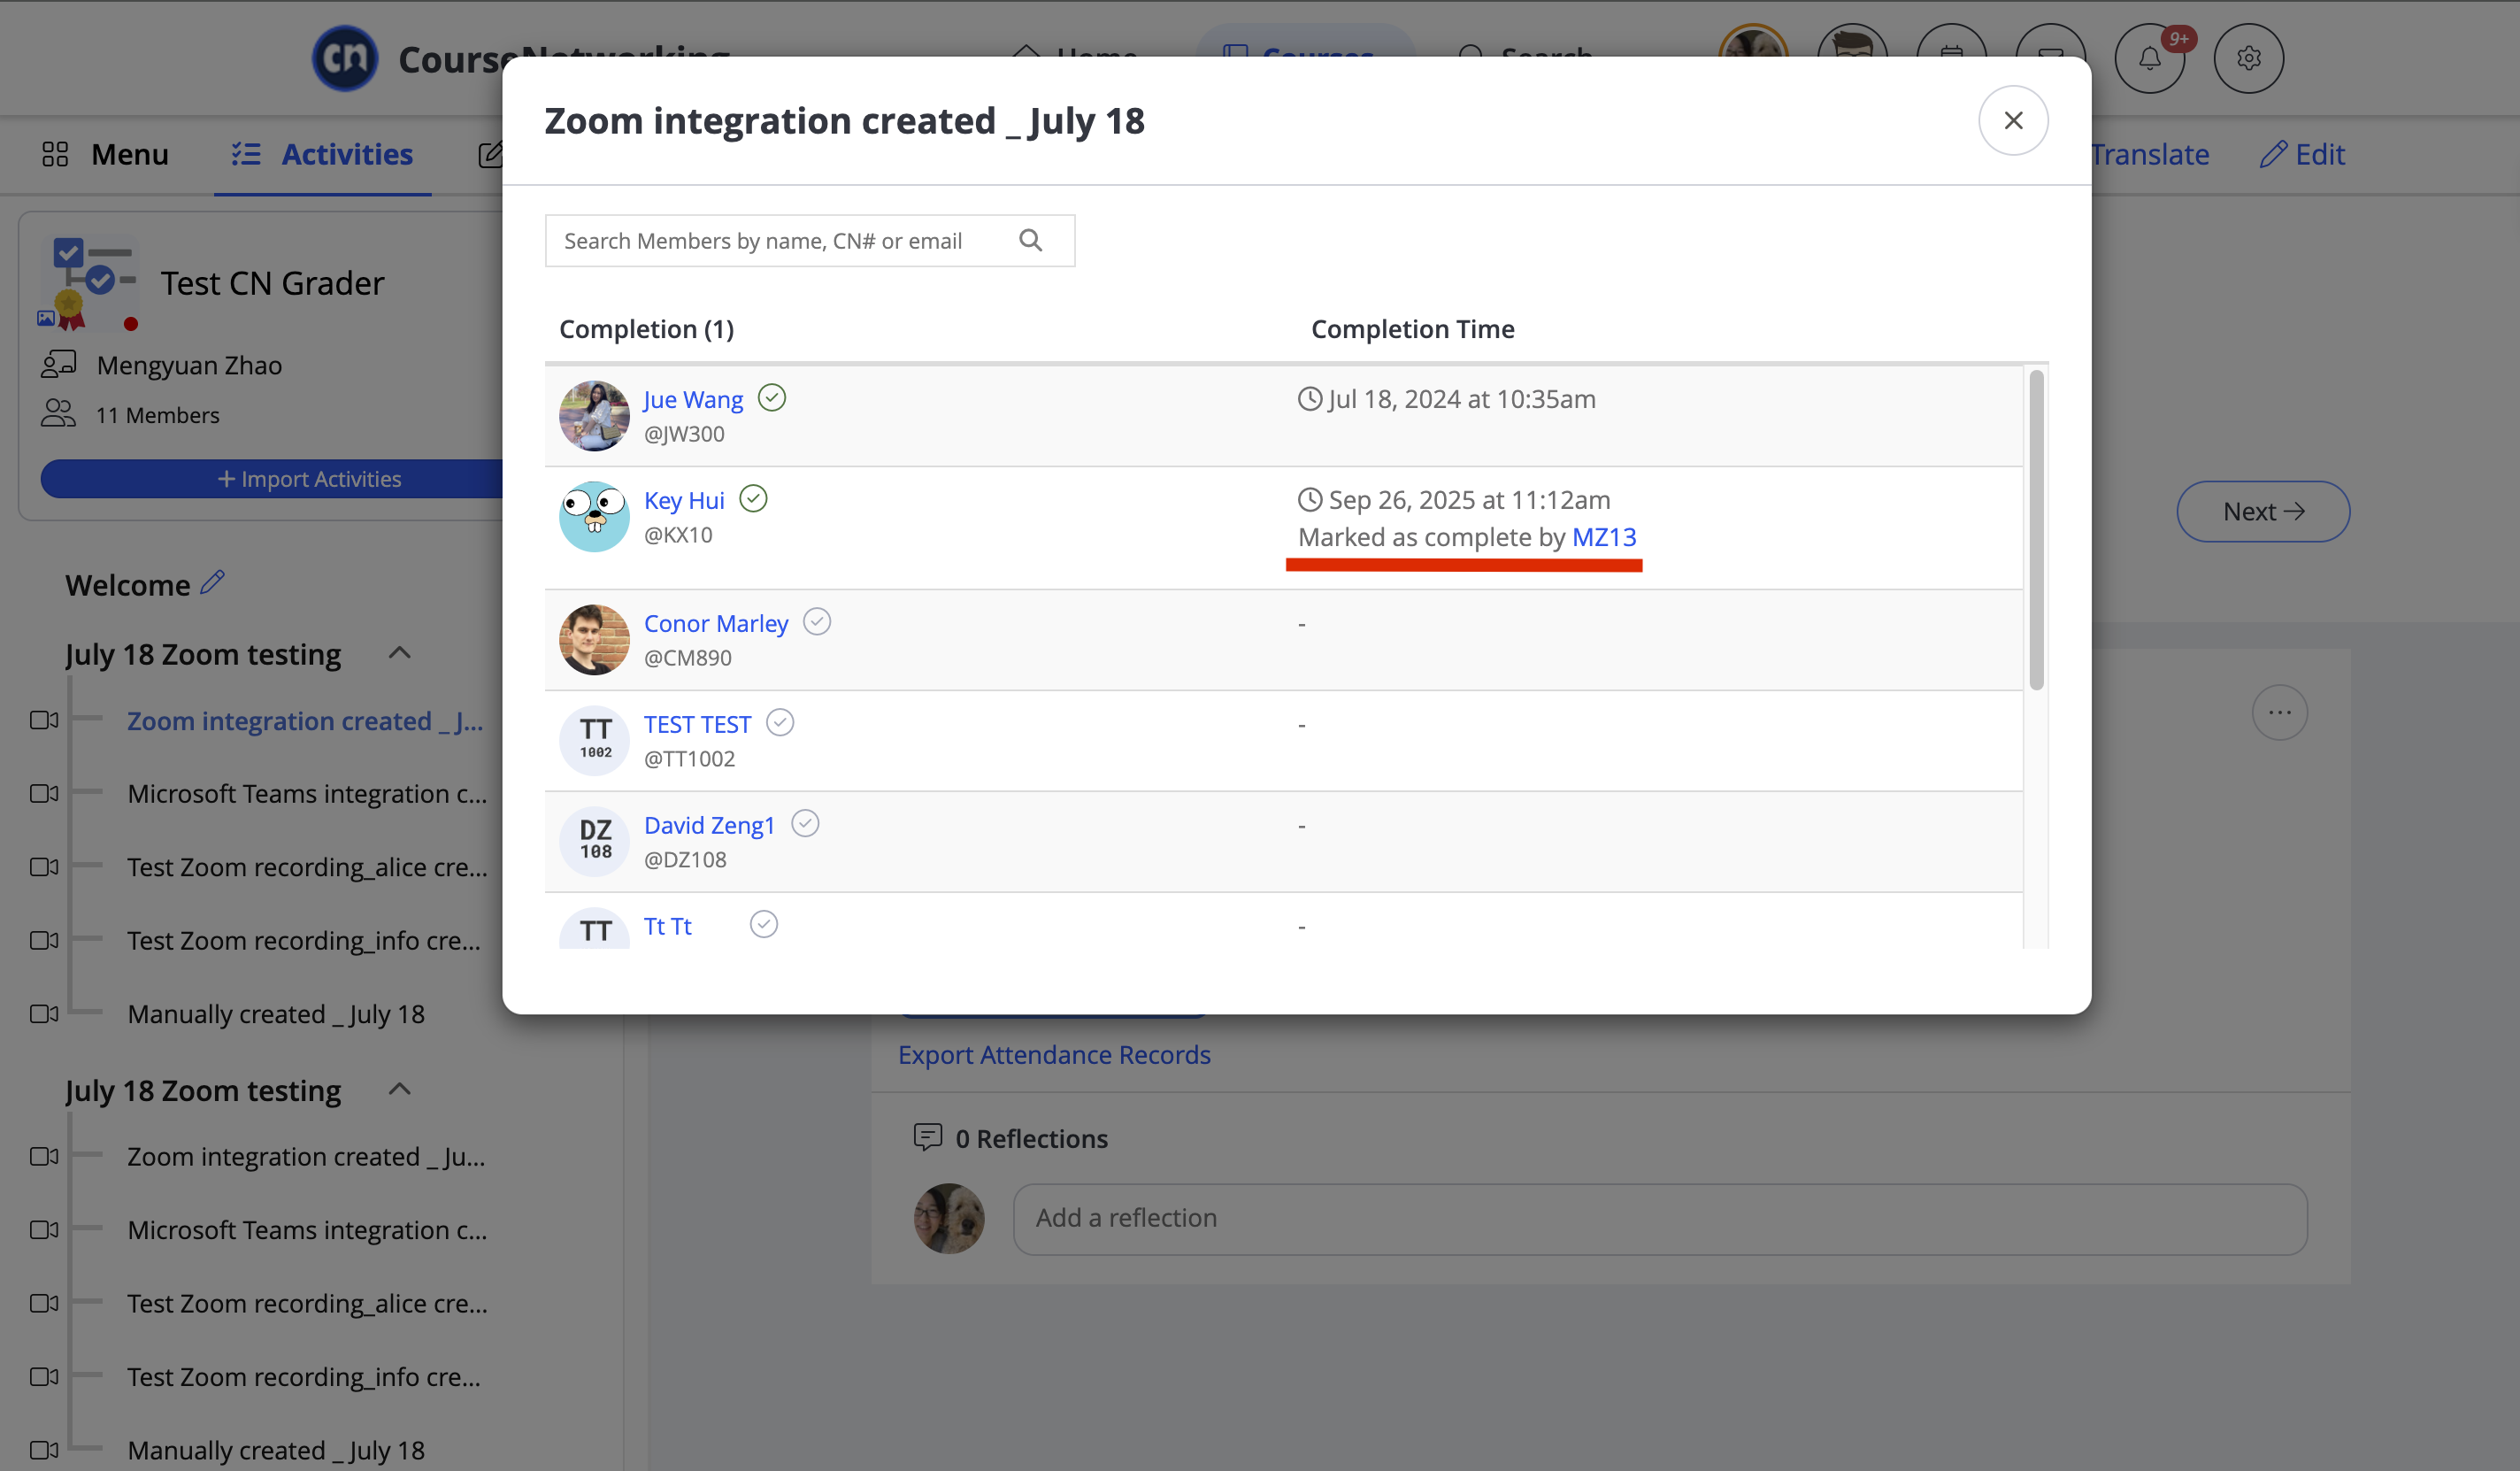Screen dimensions: 2520x1471
Task: Focus the Add a reflection field
Action: pos(1660,1218)
